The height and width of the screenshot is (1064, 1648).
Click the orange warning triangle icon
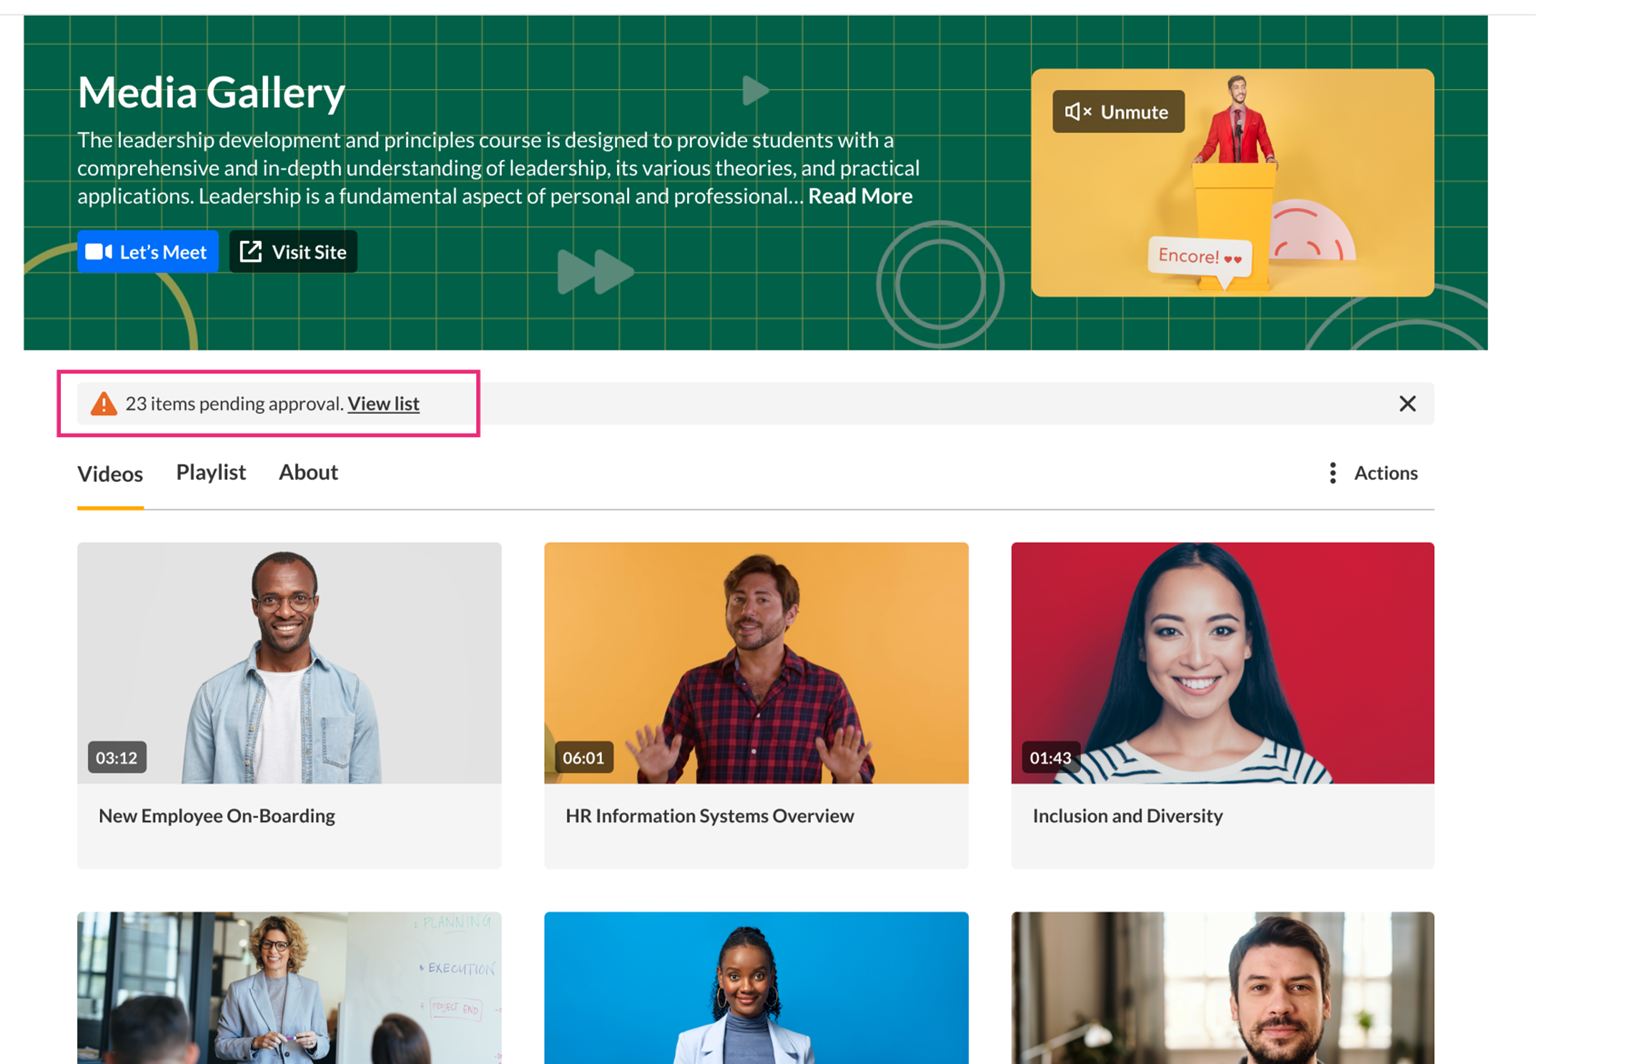tap(103, 404)
